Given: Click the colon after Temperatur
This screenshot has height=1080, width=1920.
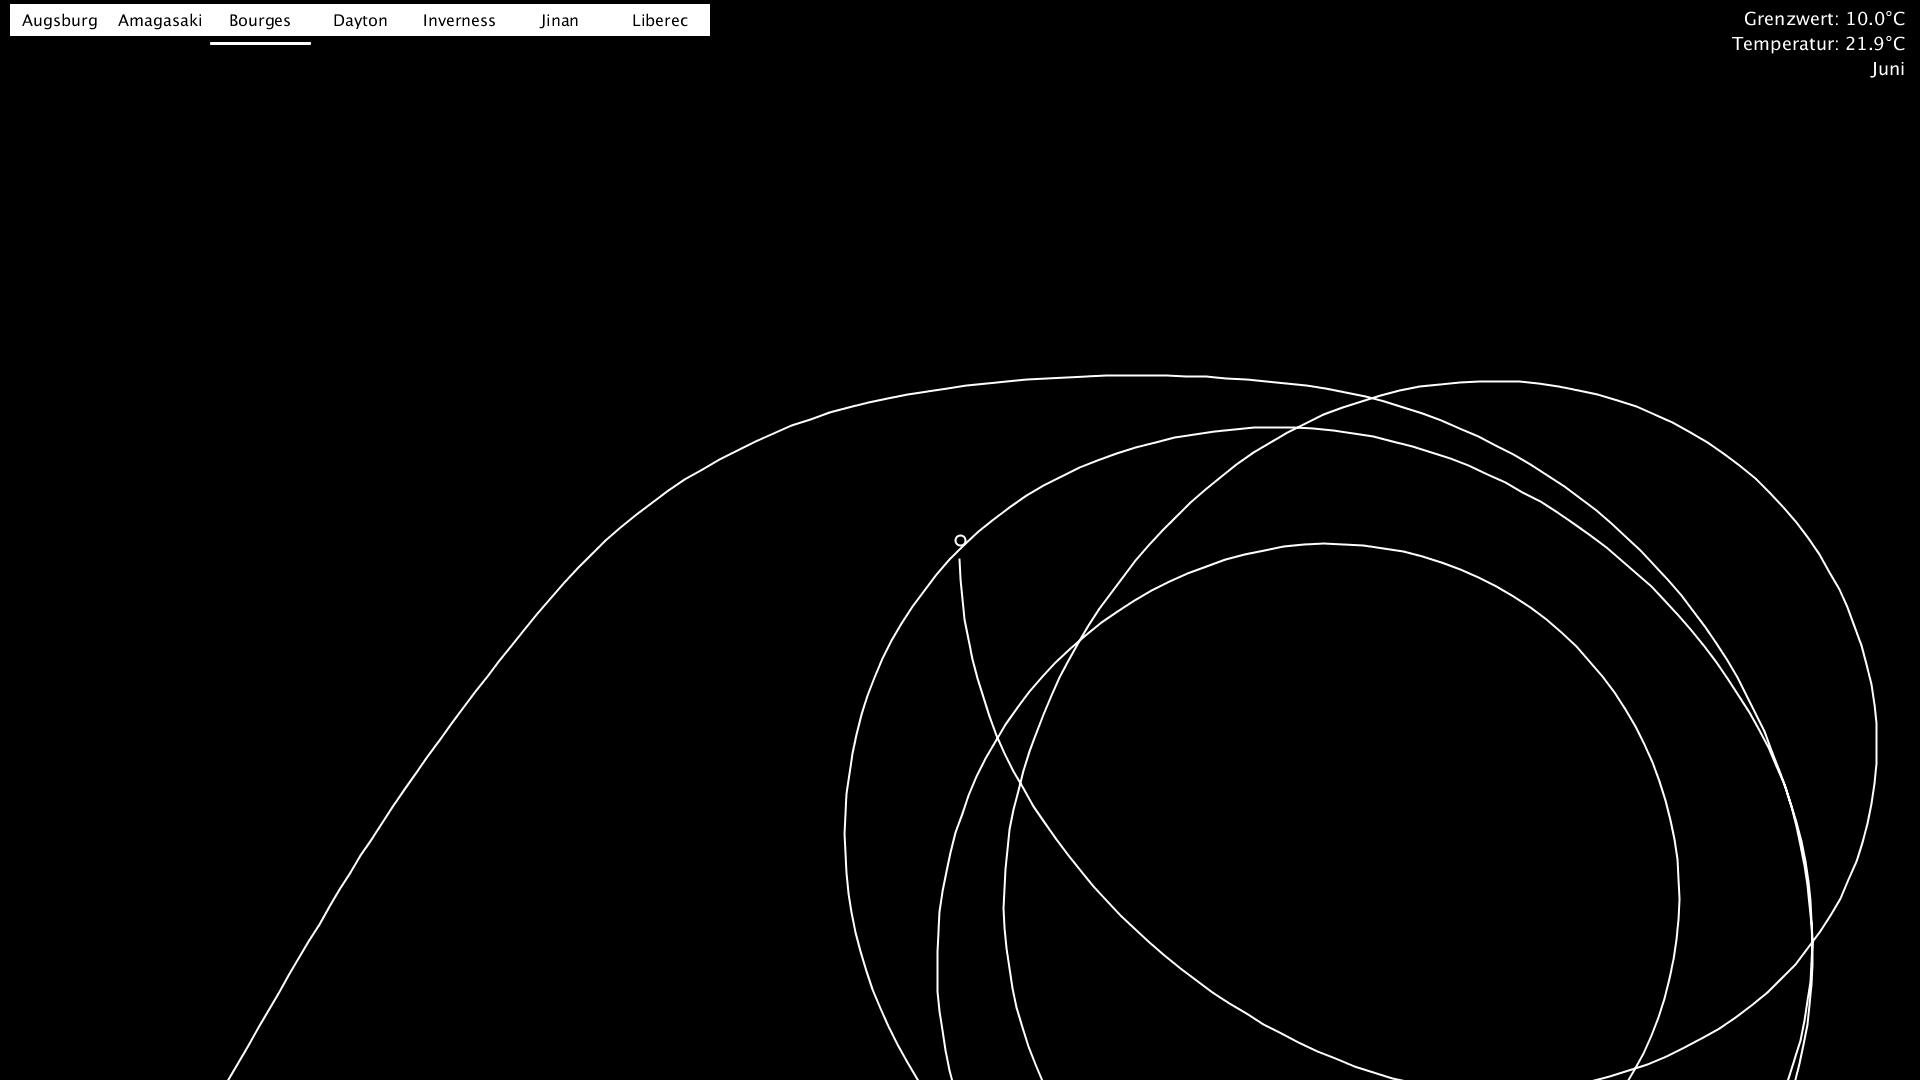Looking at the screenshot, I should click(1837, 46).
